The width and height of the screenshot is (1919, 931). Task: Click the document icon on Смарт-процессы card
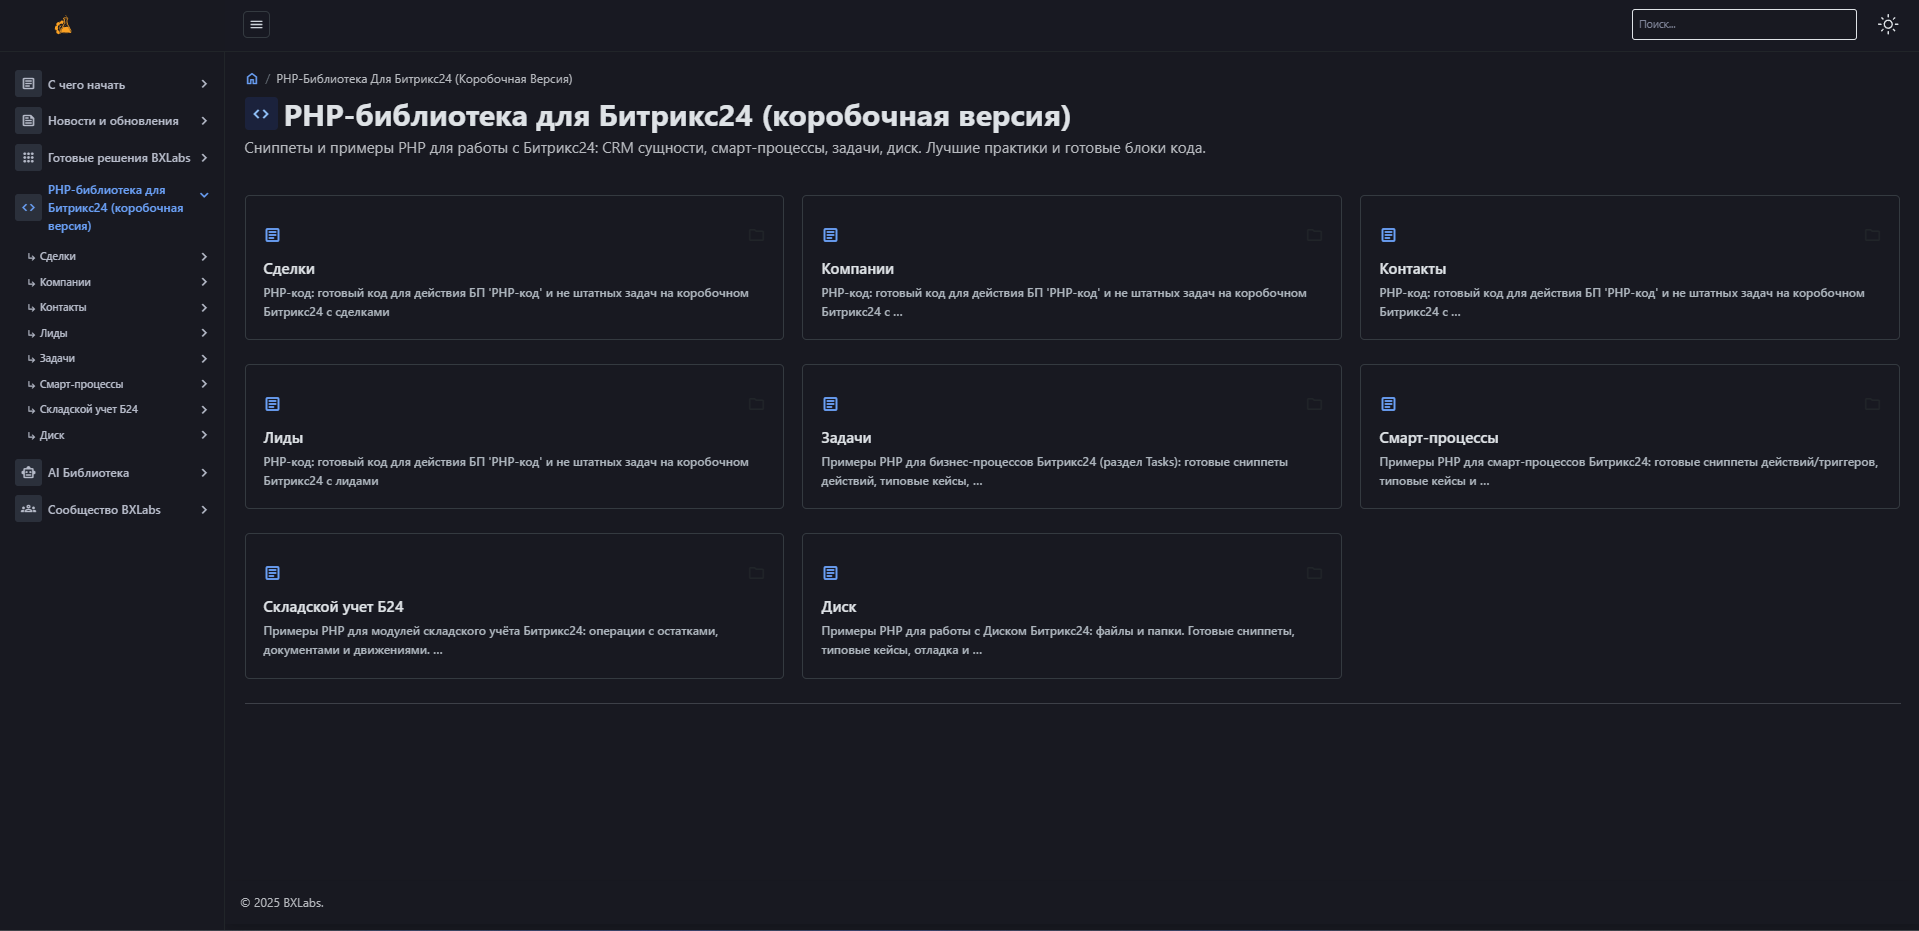[1388, 404]
